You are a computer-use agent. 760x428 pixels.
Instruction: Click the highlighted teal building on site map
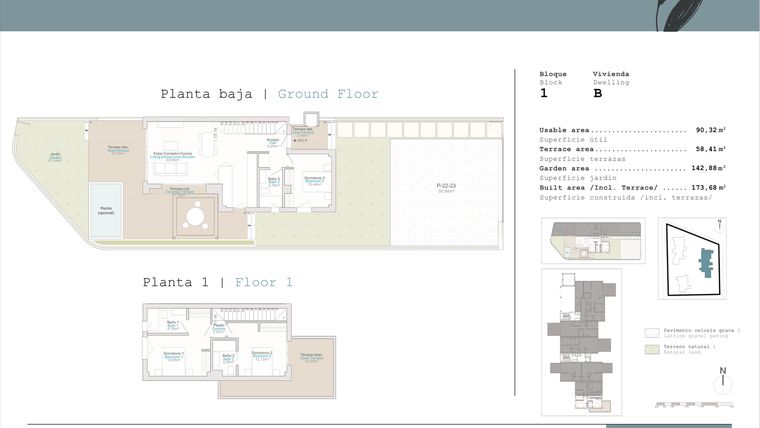(x=707, y=263)
